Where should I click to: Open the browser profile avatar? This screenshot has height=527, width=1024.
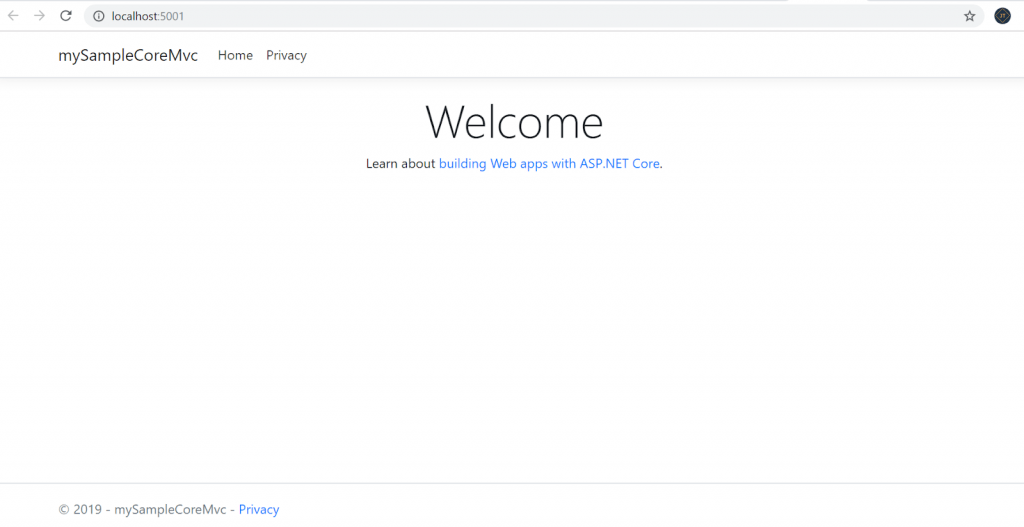pyautogui.click(x=1002, y=16)
